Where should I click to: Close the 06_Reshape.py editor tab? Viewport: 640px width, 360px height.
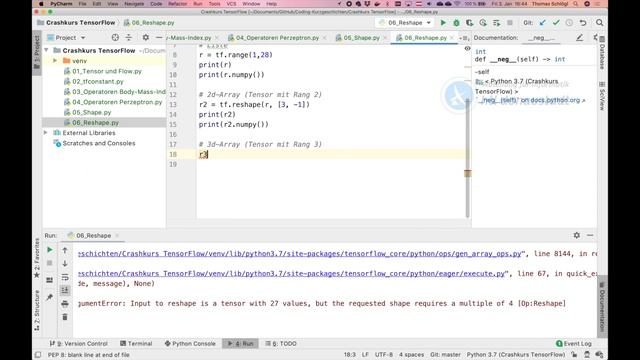click(x=452, y=38)
